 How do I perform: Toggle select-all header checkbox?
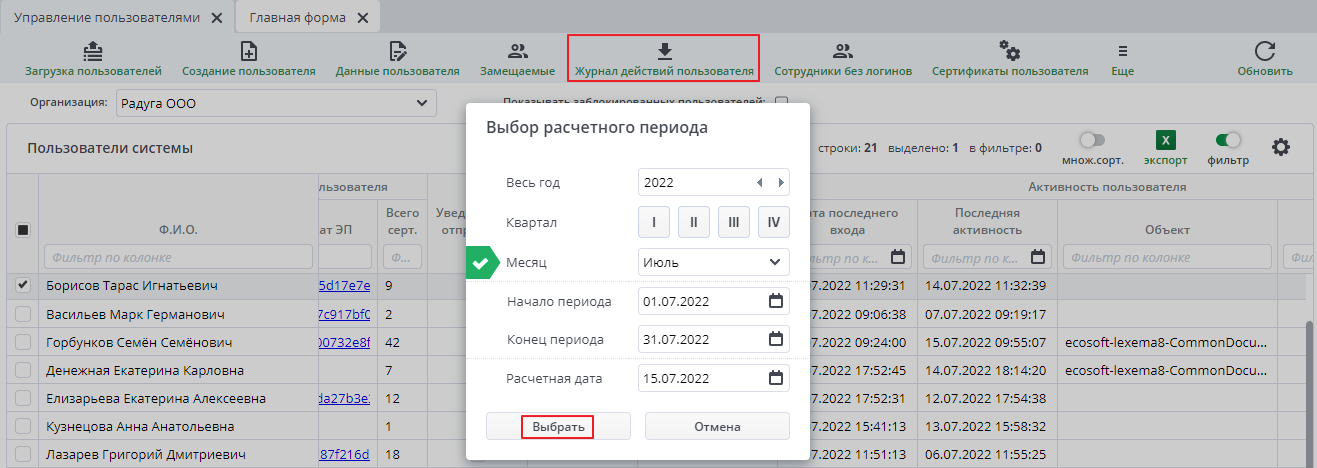tap(23, 230)
